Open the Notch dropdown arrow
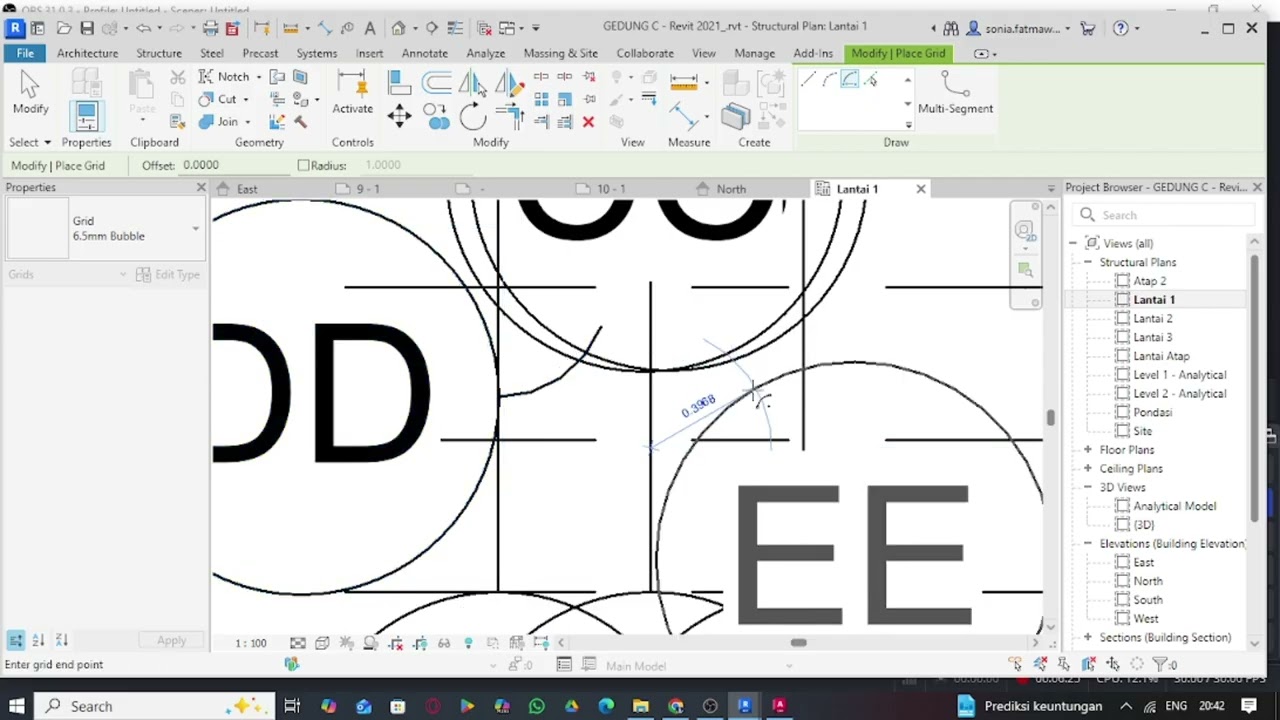Image resolution: width=1280 pixels, height=720 pixels. (259, 77)
